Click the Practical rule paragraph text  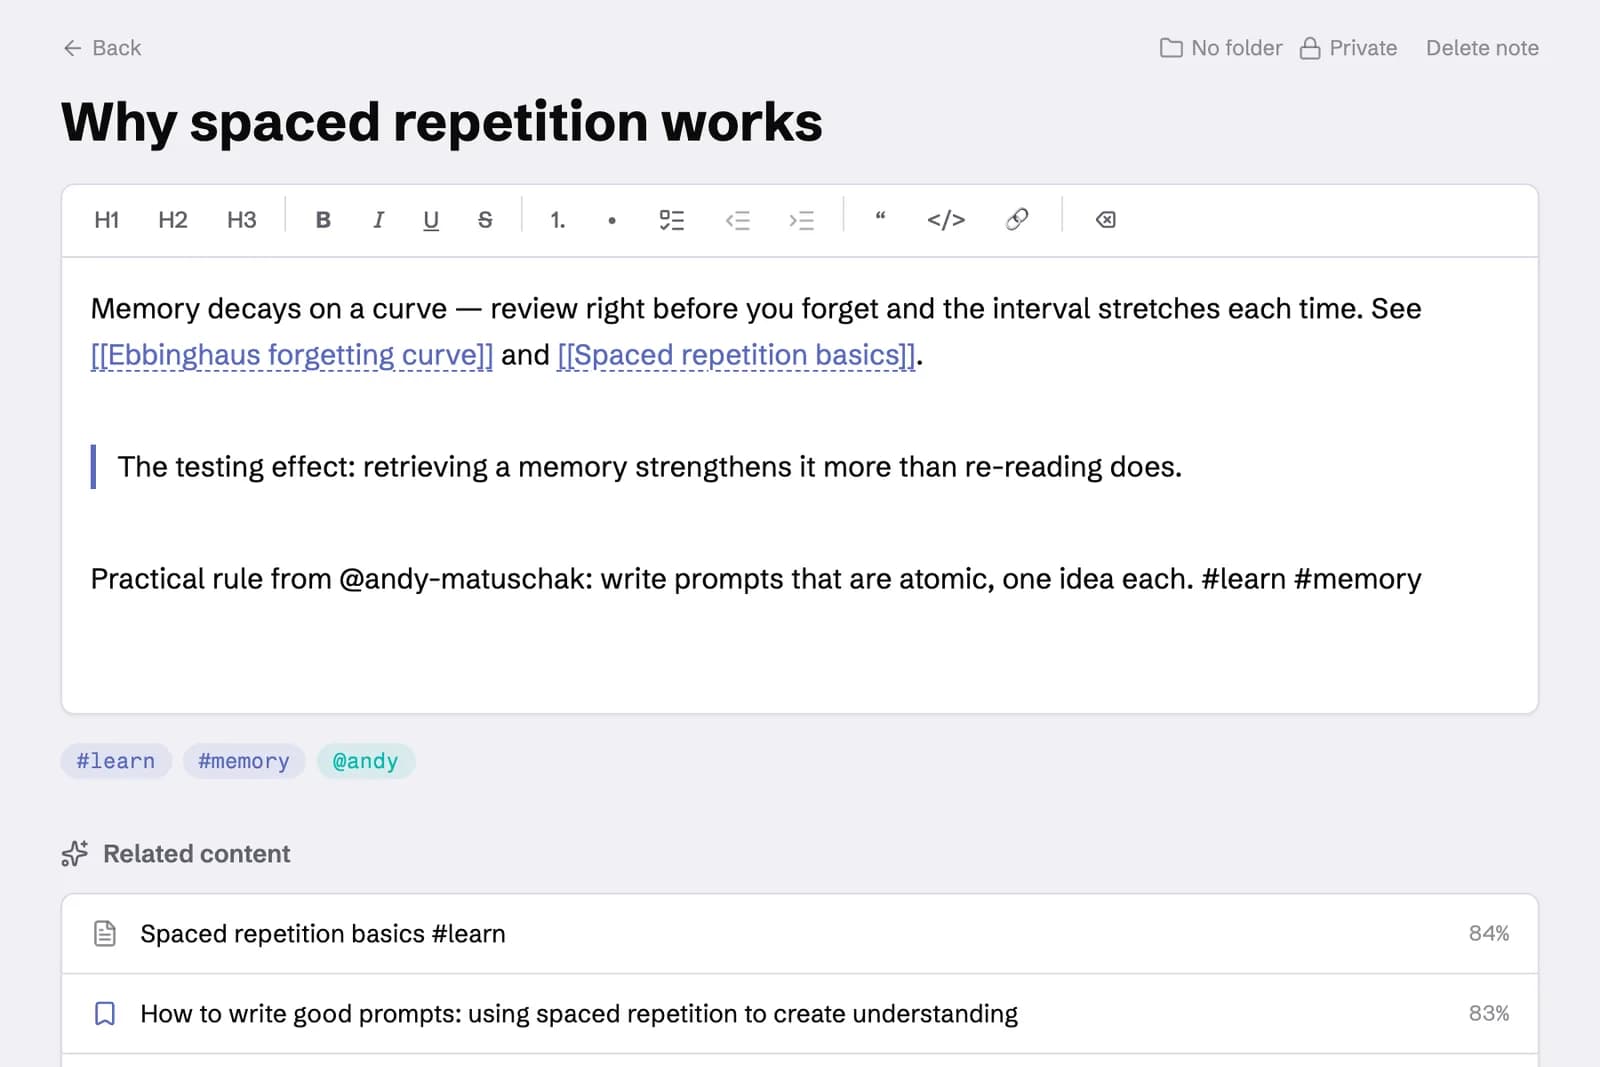pos(756,579)
